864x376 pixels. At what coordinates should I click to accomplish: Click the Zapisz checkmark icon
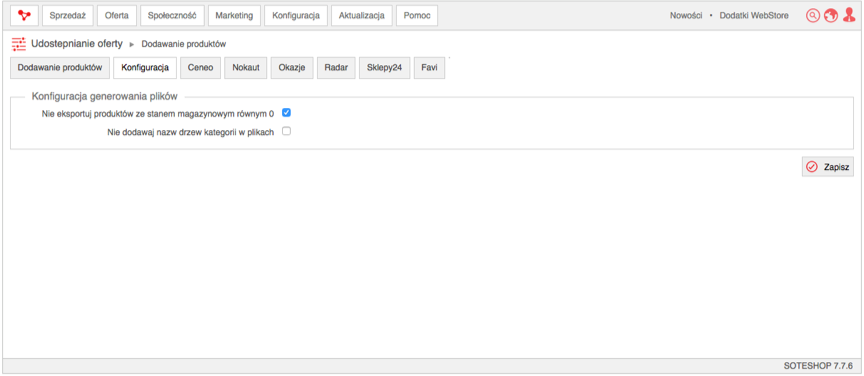click(812, 166)
